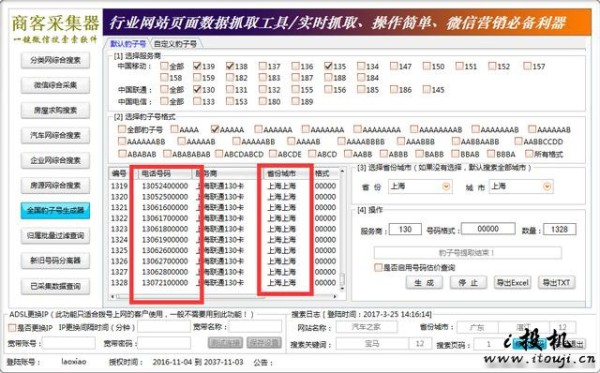The image size is (600, 373).
Task: Tick the 中国移动 全部 checkbox
Action: click(164, 66)
